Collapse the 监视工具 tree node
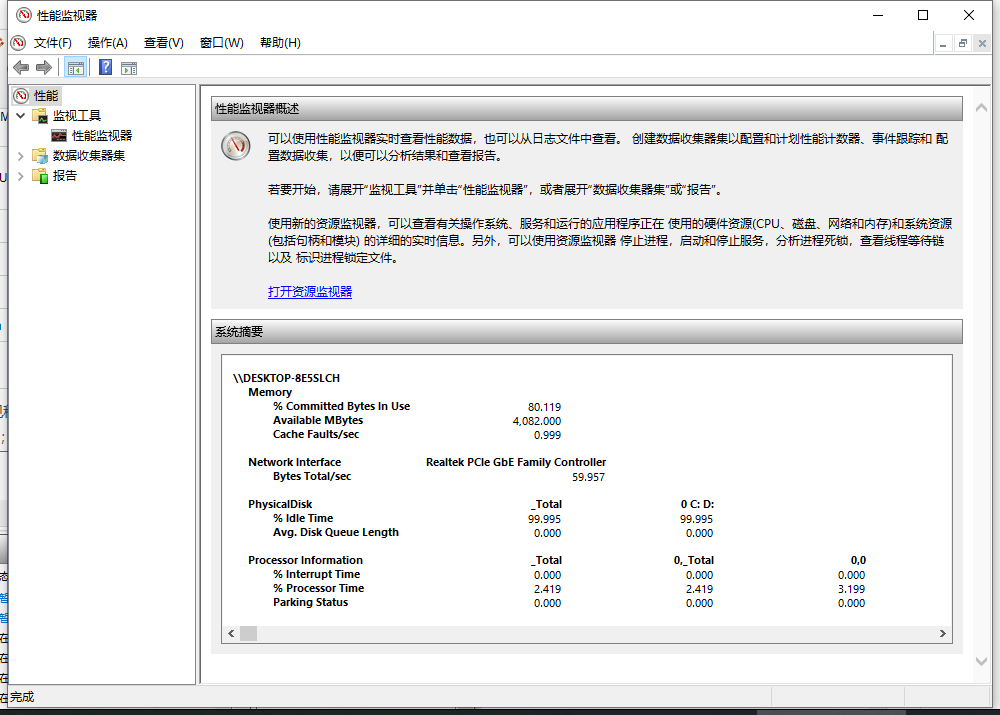The image size is (1000, 715). click(20, 115)
